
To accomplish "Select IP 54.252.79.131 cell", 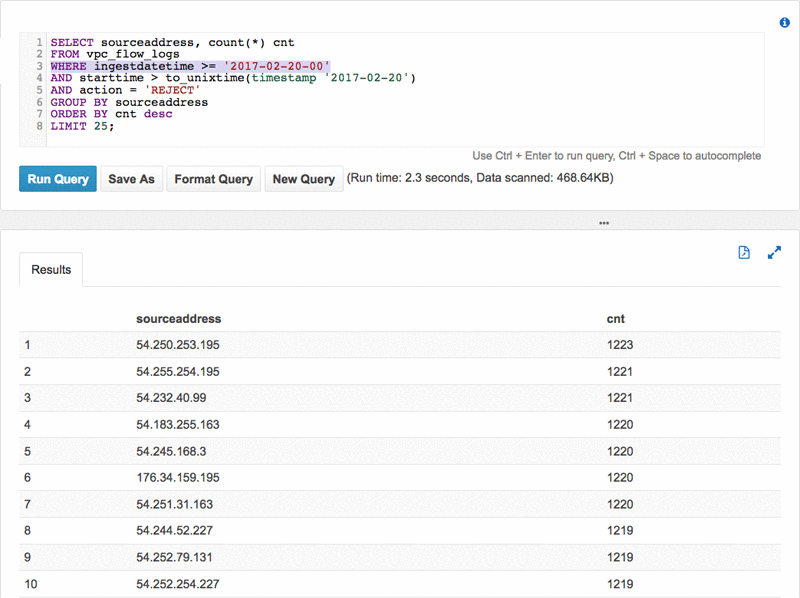I will (x=174, y=557).
